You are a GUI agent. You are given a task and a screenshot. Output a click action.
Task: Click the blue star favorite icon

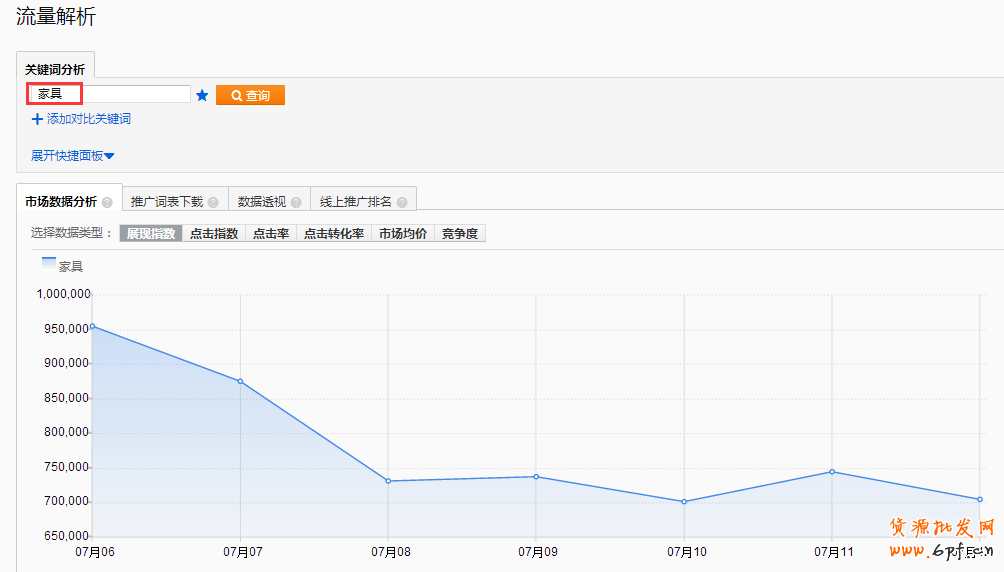pos(202,95)
